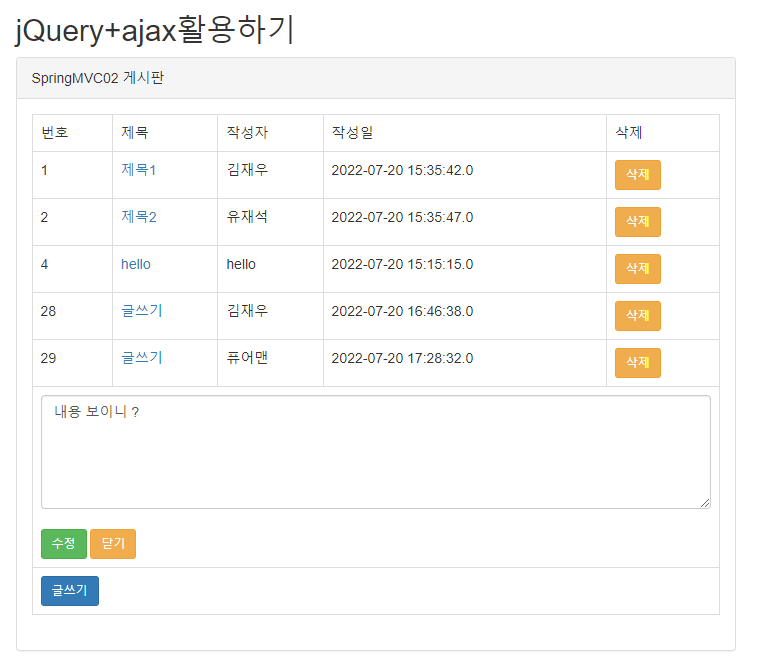Delete post 29 with 삭제 button
This screenshot has width=760, height=668.
tap(638, 363)
